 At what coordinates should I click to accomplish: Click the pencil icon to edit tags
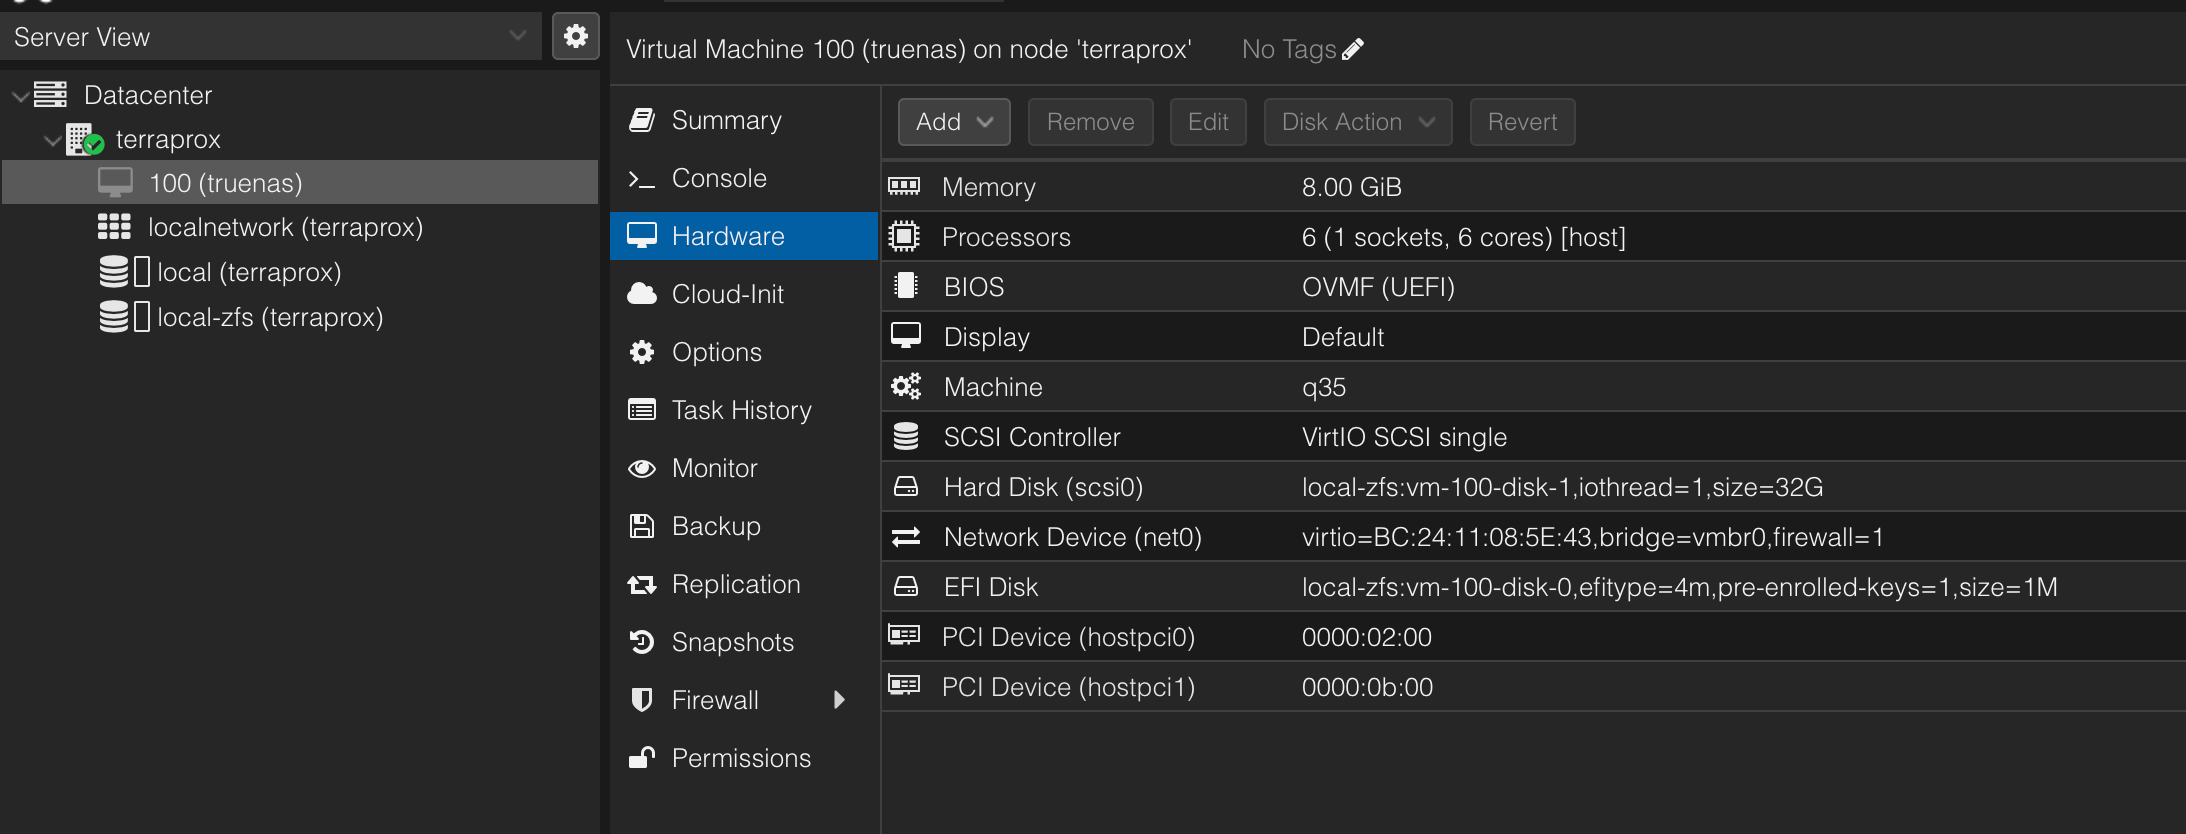(x=1353, y=49)
